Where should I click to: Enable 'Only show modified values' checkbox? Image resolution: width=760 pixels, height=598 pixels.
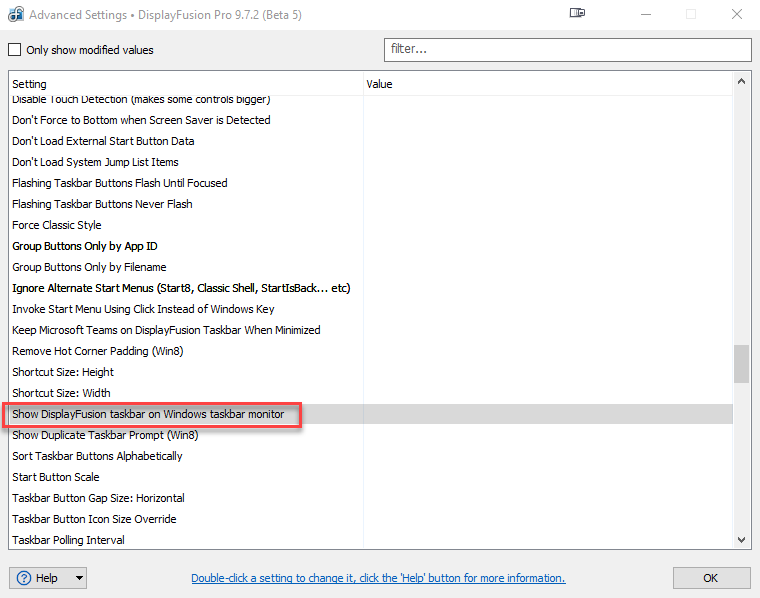tap(15, 50)
